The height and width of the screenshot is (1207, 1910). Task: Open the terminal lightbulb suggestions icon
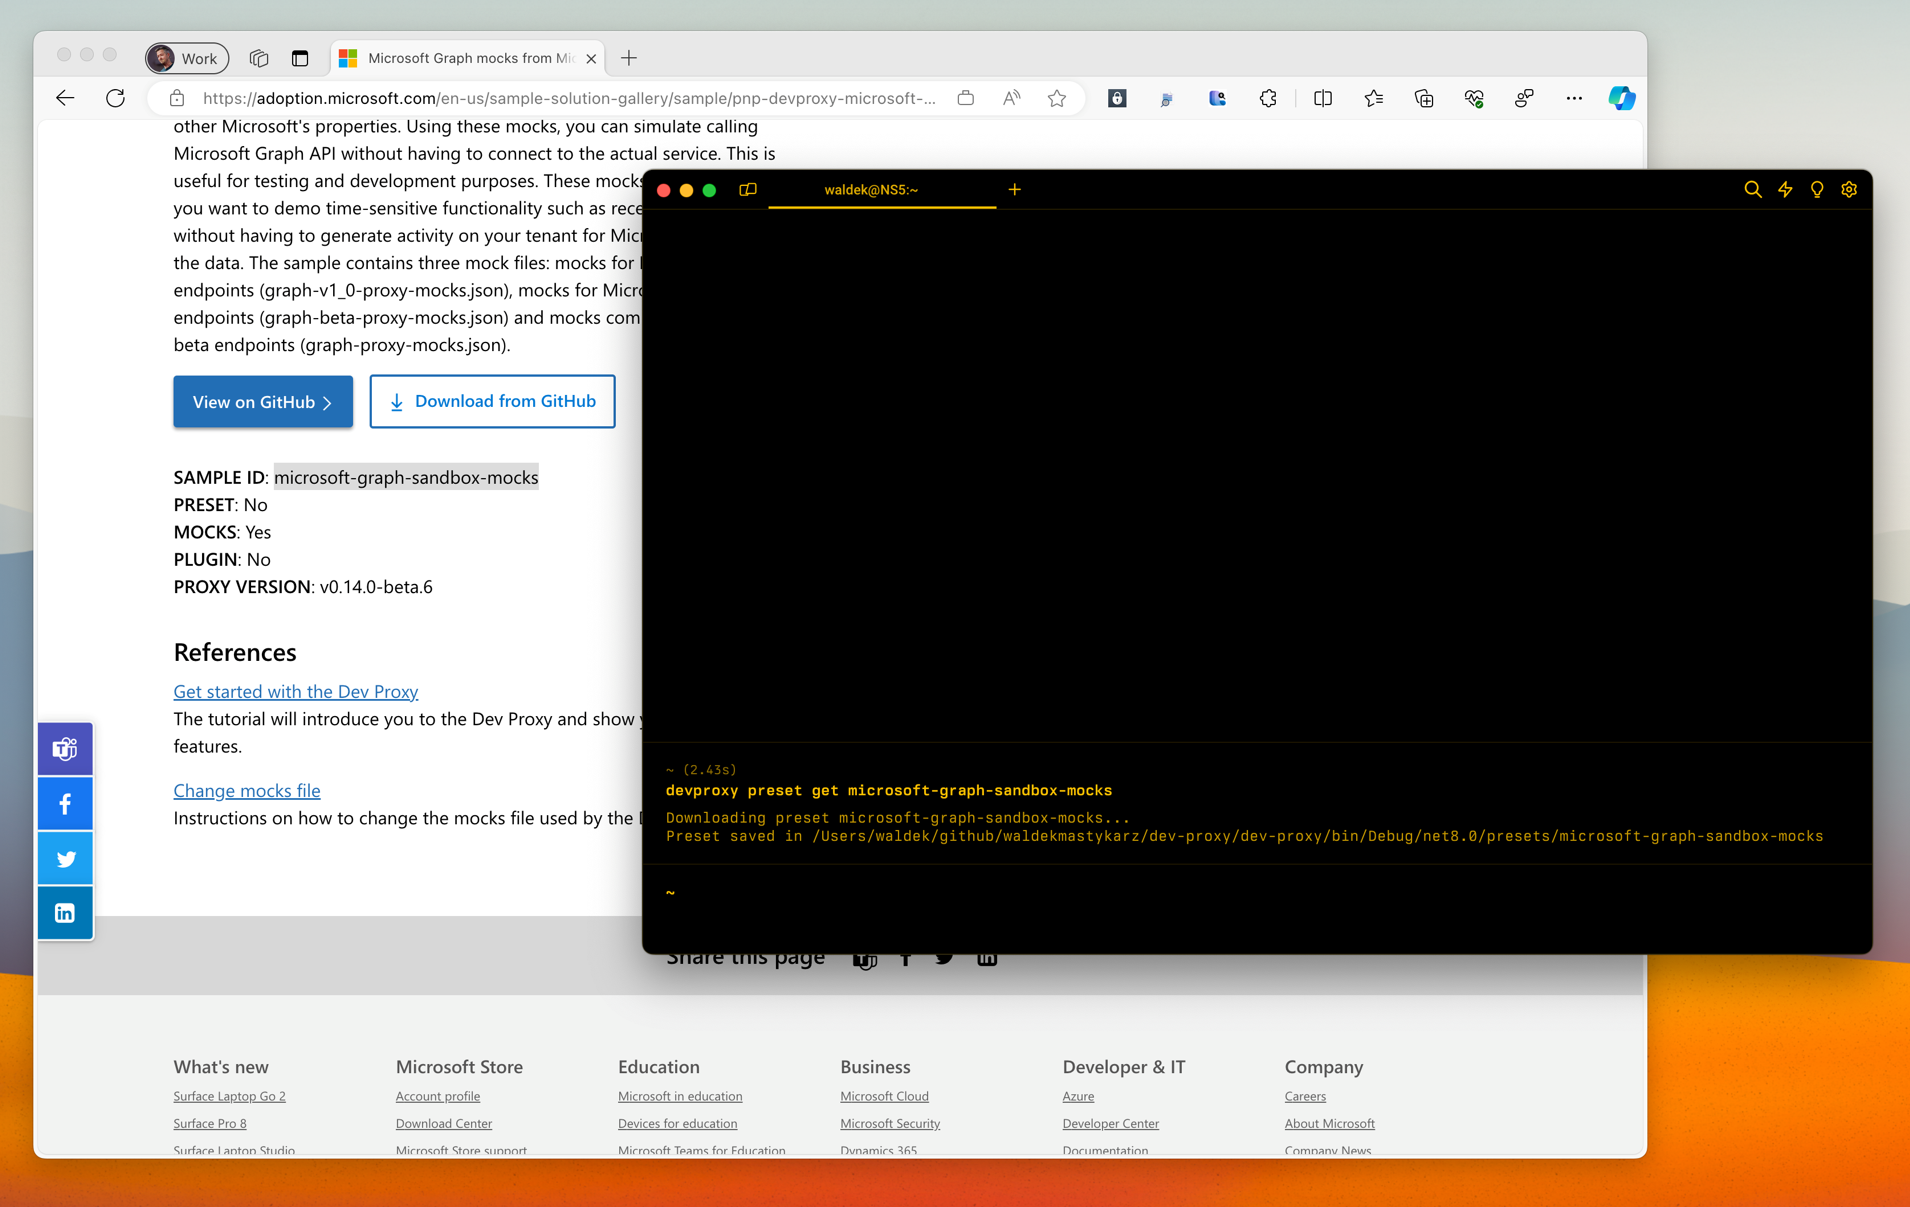[x=1817, y=189]
